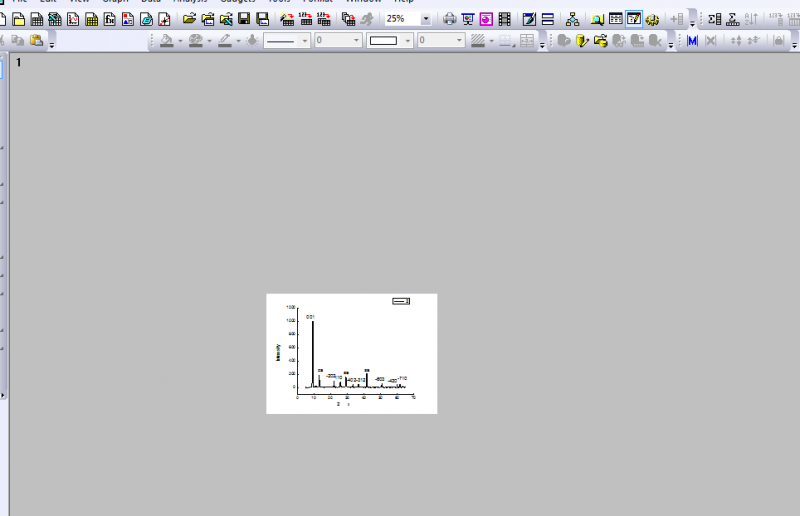Click the database open query folder icon

(601, 40)
